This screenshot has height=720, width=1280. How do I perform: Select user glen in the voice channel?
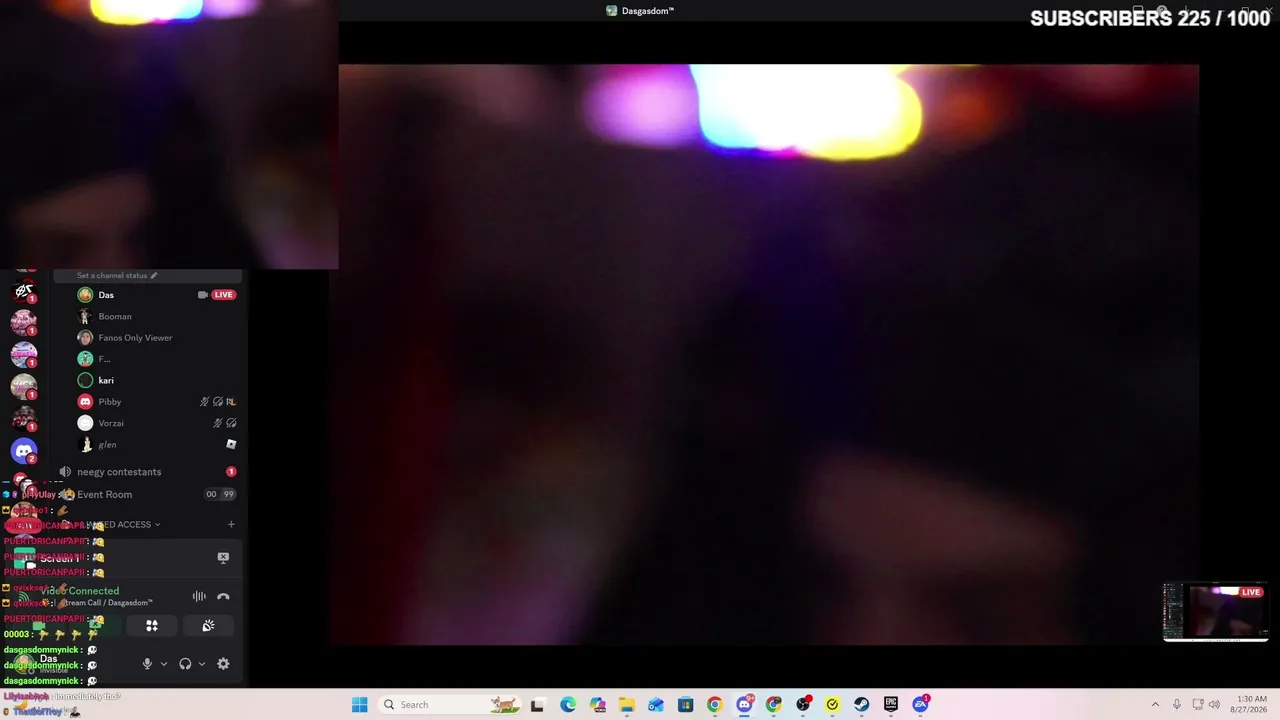tap(107, 445)
